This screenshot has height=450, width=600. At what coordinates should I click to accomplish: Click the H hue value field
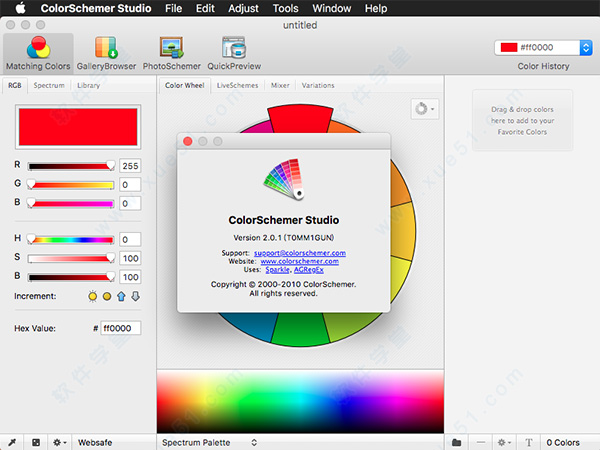pos(130,240)
